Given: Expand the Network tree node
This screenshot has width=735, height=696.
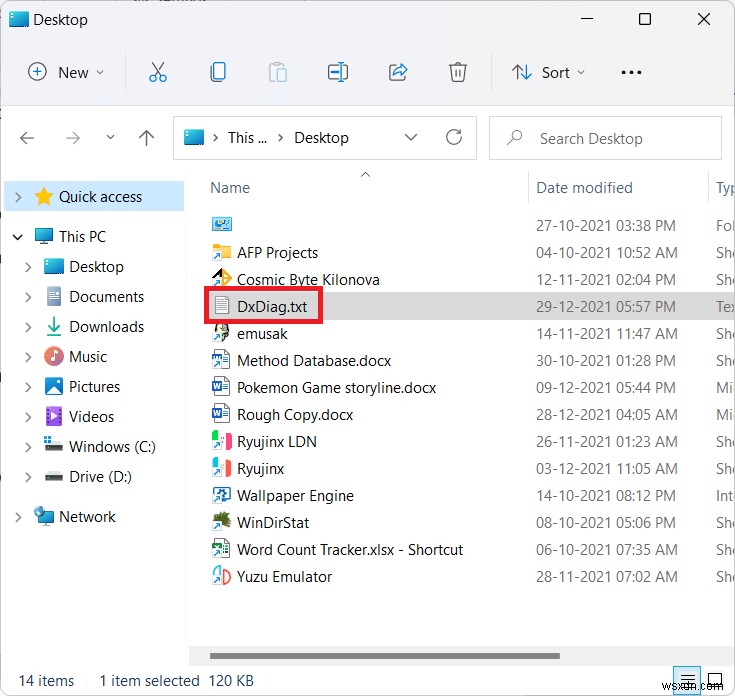Looking at the screenshot, I should [18, 516].
